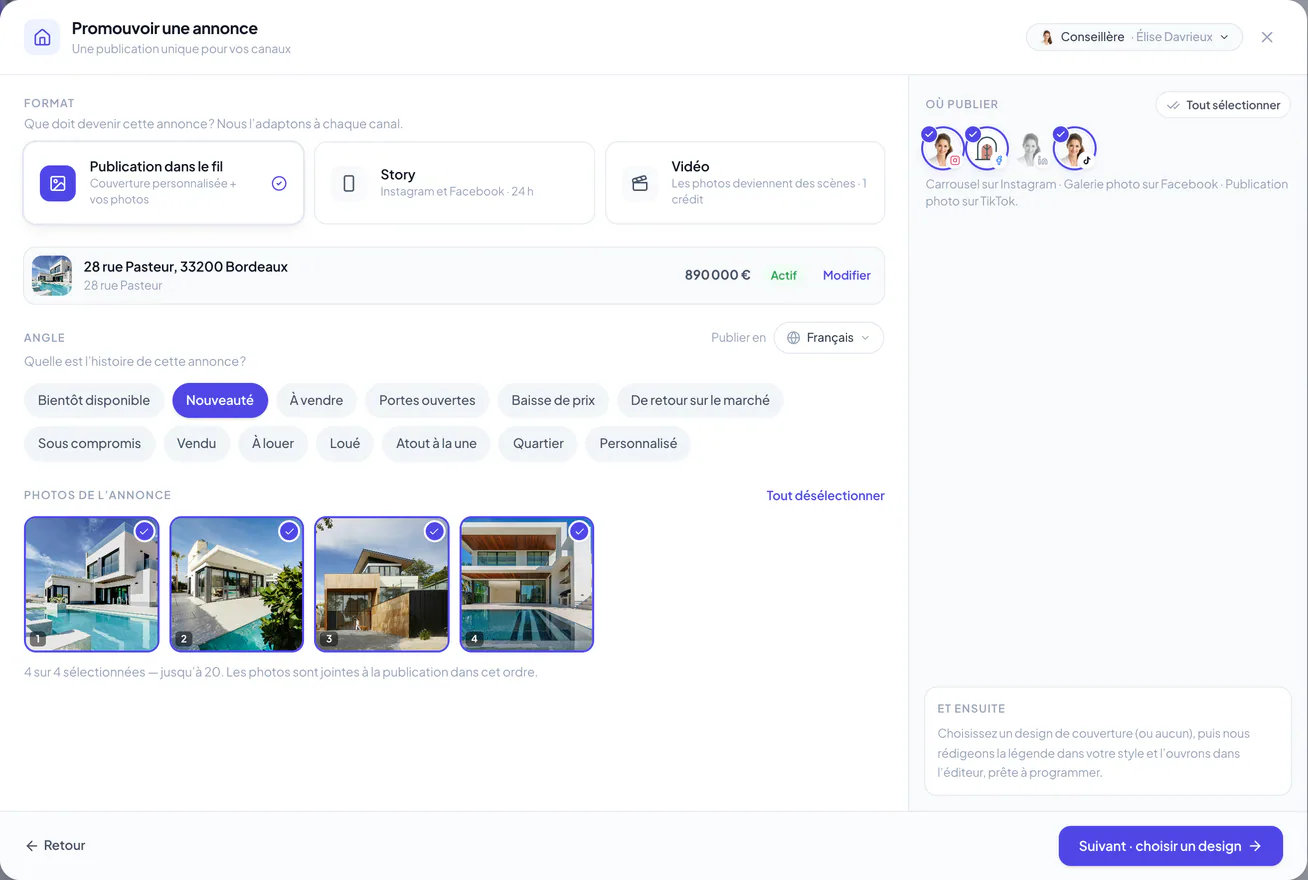
Task: Pick the Vidéo format card
Action: 745,183
